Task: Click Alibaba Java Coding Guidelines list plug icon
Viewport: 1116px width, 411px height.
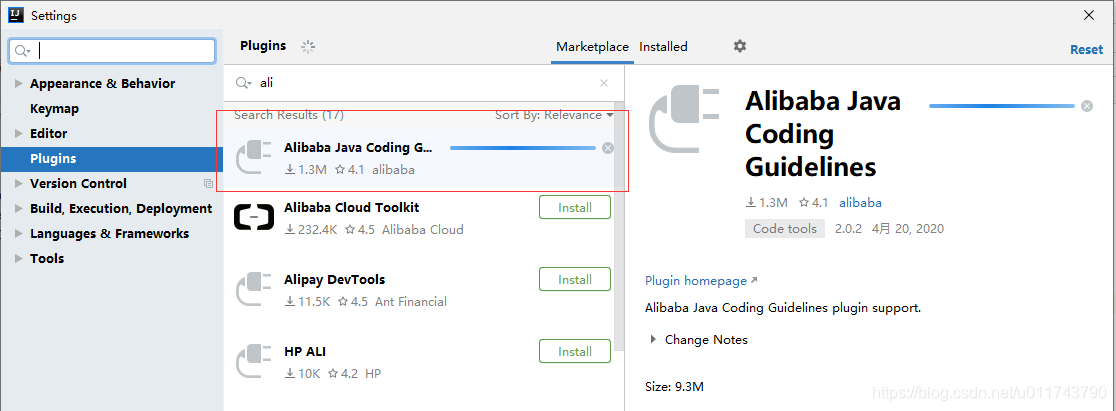Action: 254,158
